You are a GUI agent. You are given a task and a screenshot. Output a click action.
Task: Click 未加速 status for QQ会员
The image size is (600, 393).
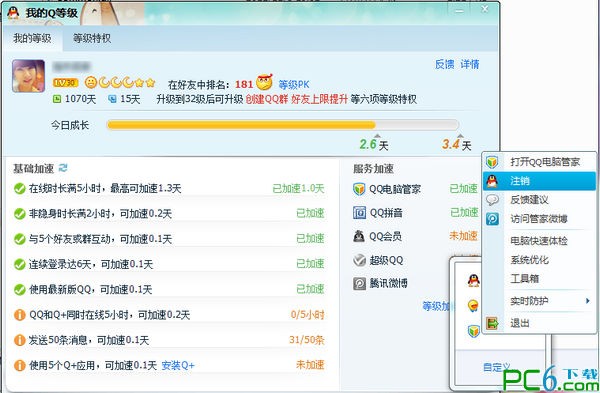pyautogui.click(x=463, y=236)
